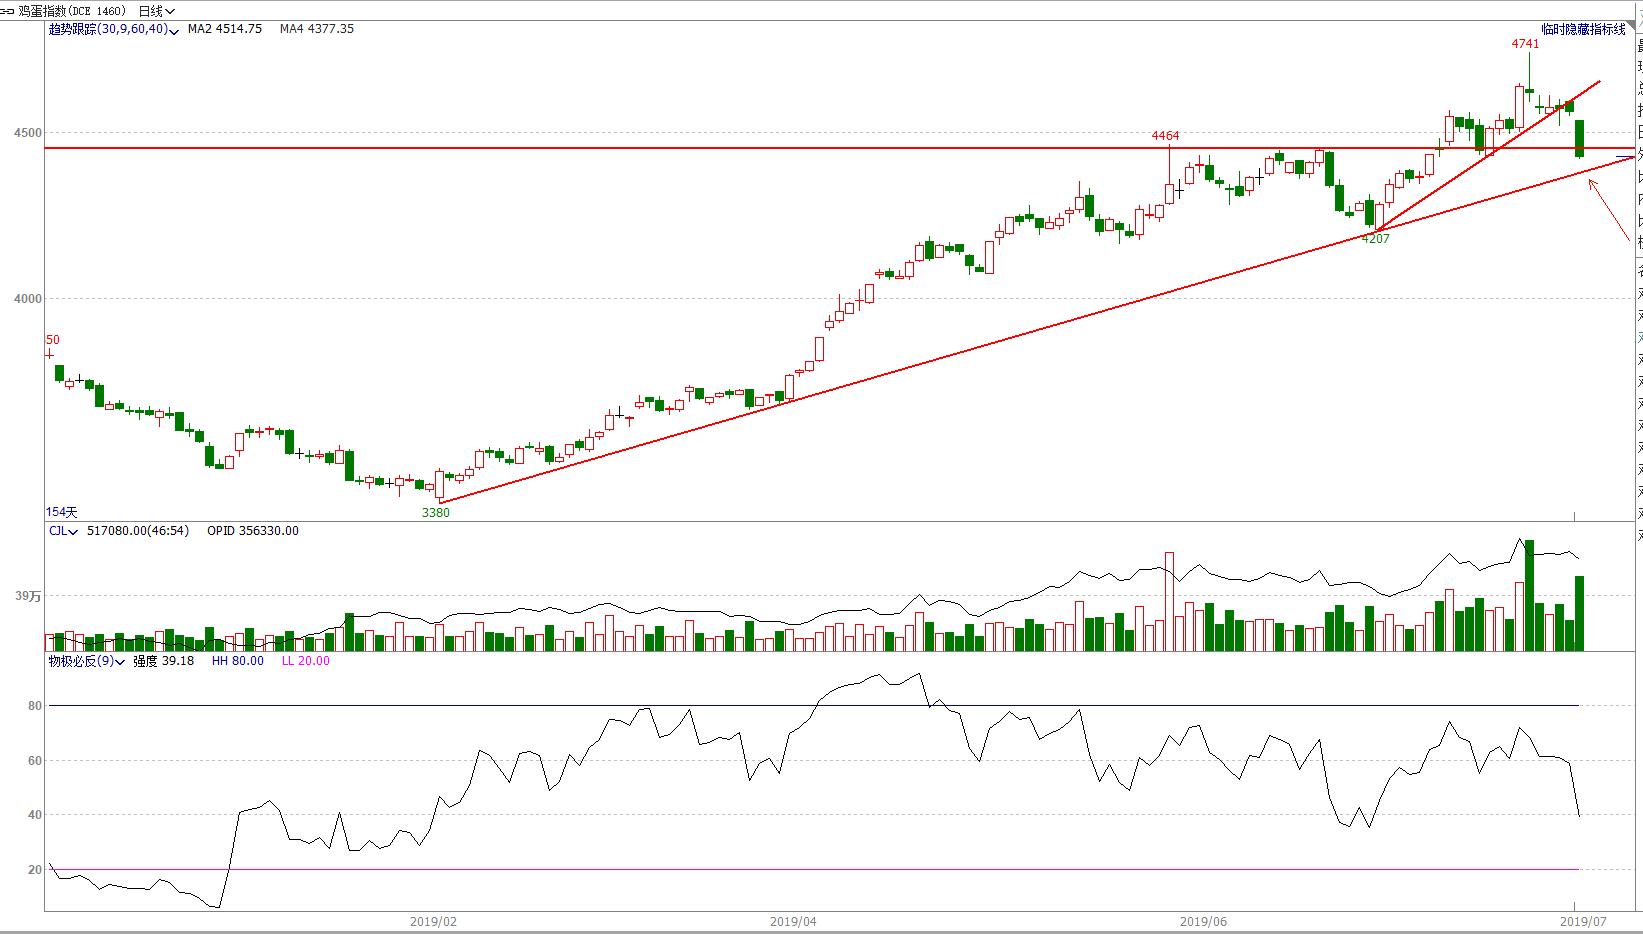
Task: Click the MA4 4377.35 value
Action: (317, 29)
